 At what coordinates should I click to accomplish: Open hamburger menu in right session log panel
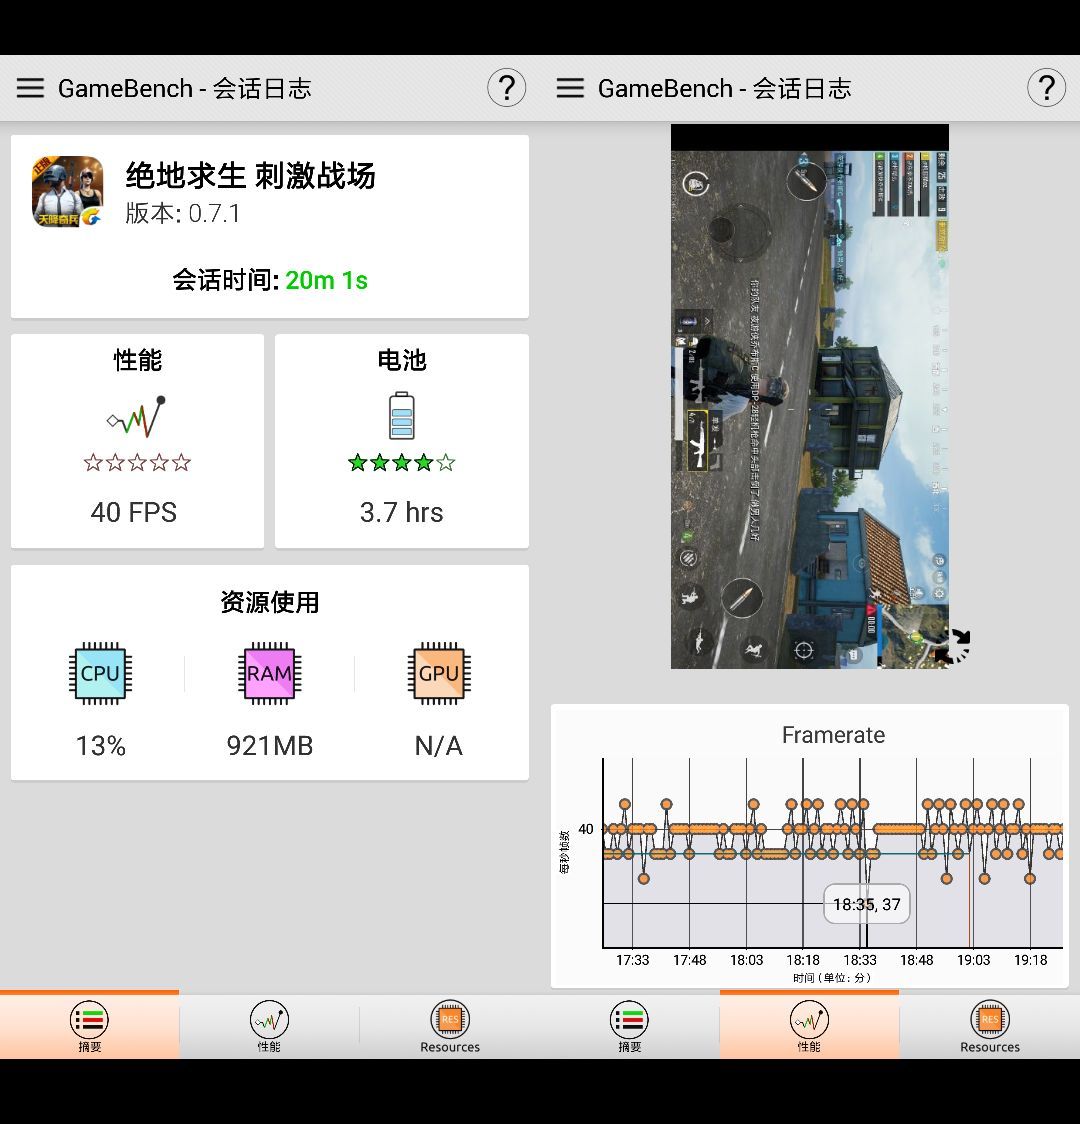570,88
